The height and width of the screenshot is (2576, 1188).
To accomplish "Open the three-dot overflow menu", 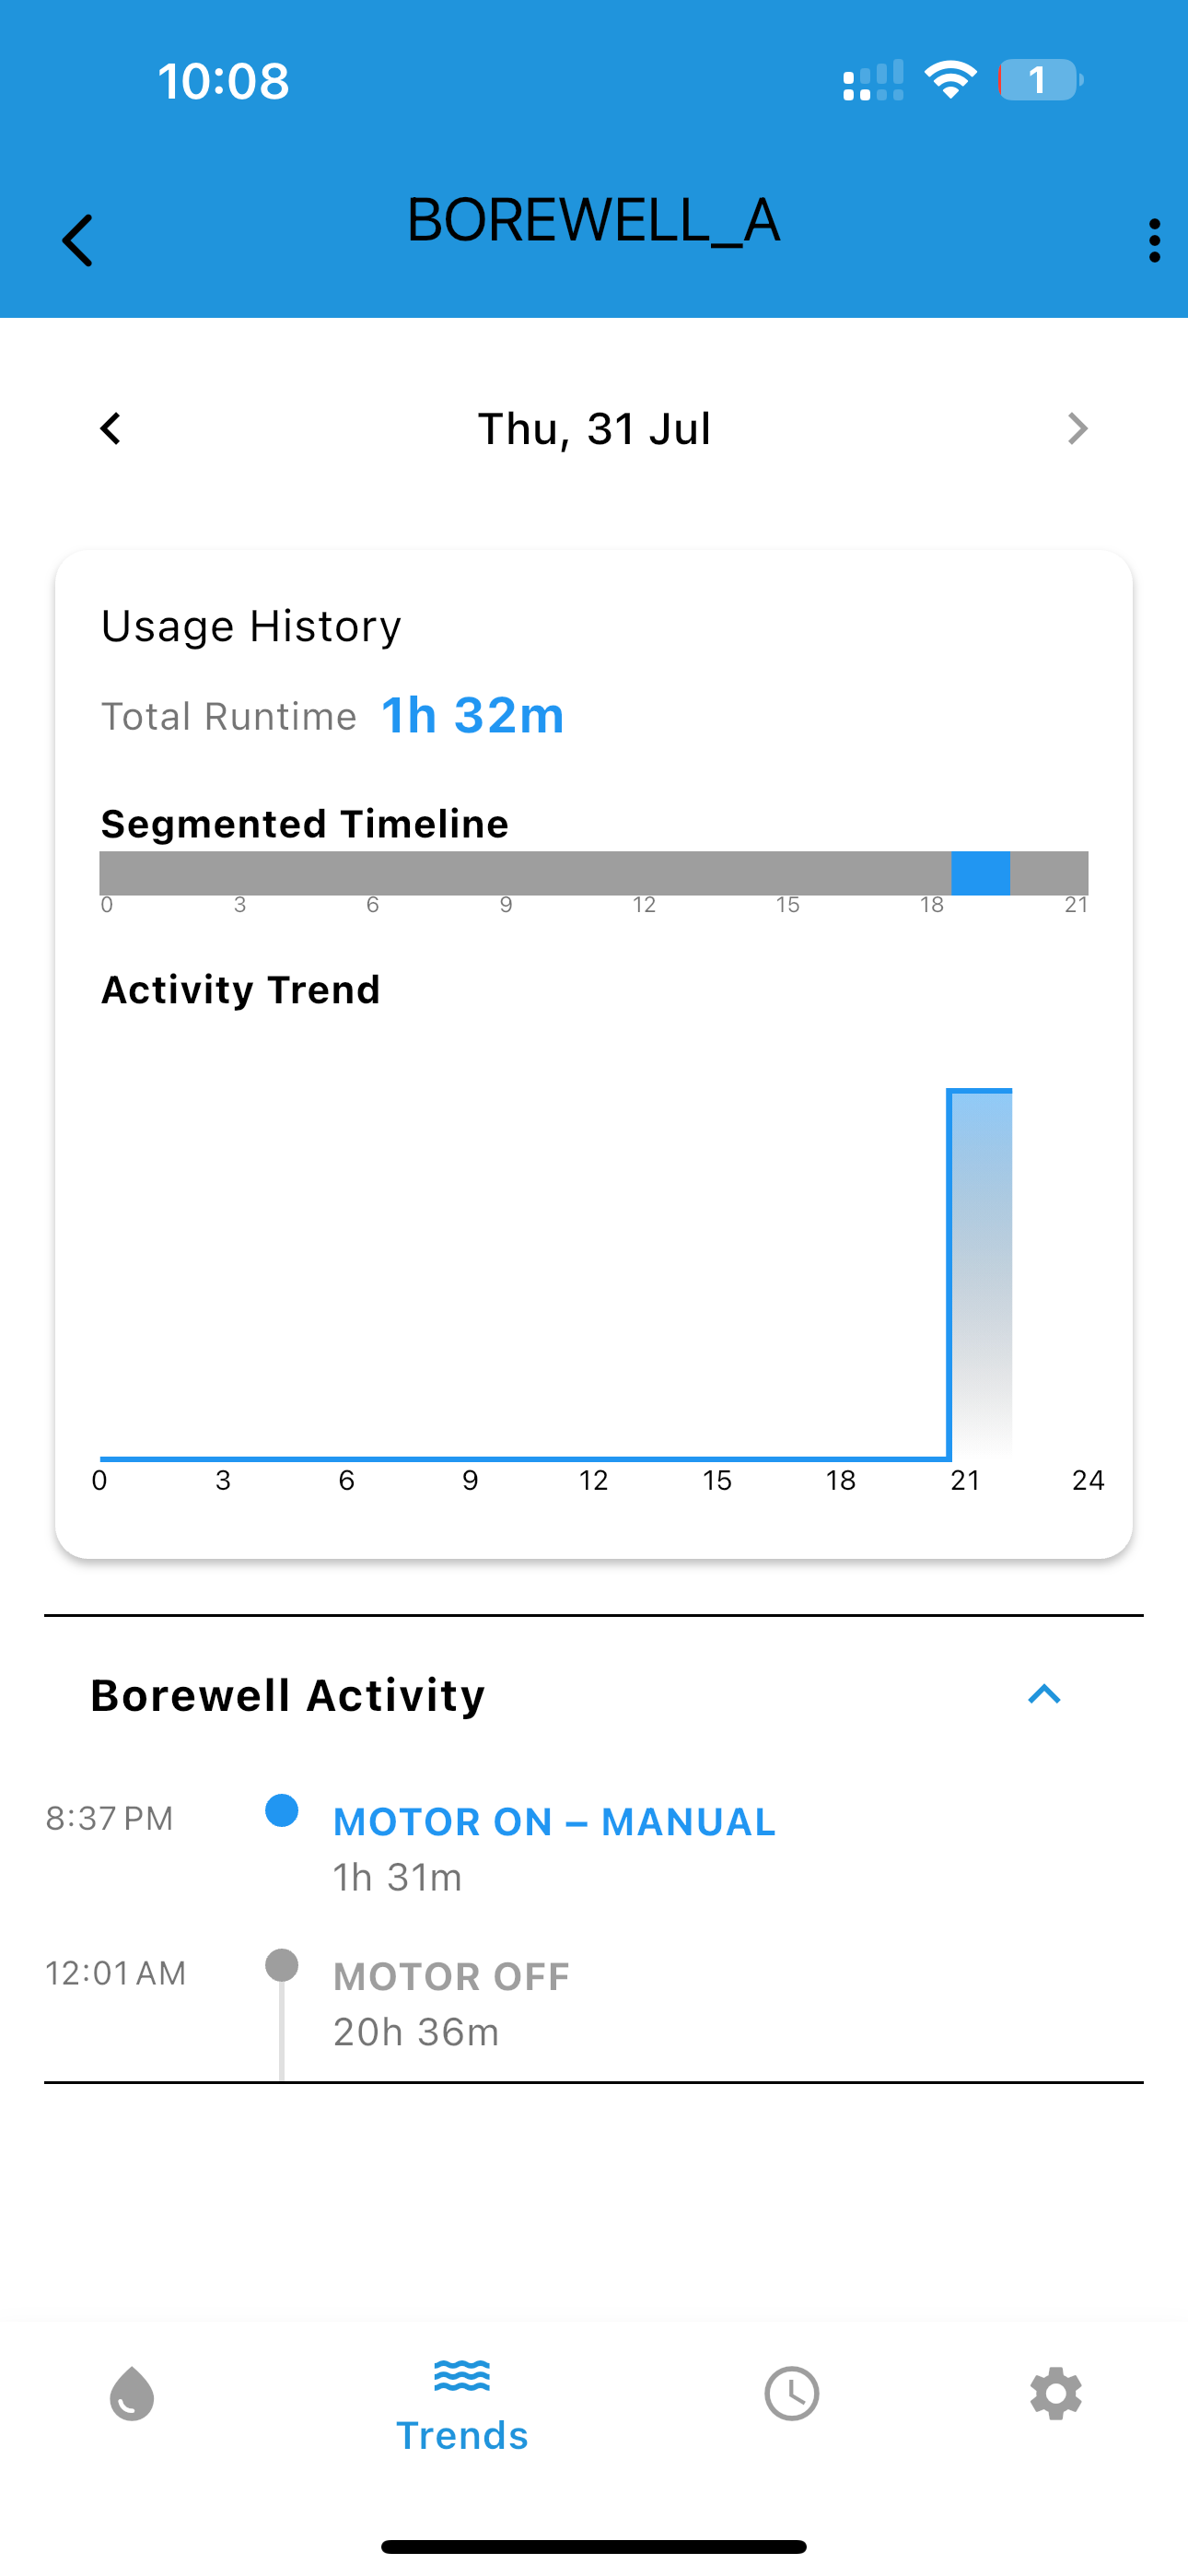I will [1154, 241].
